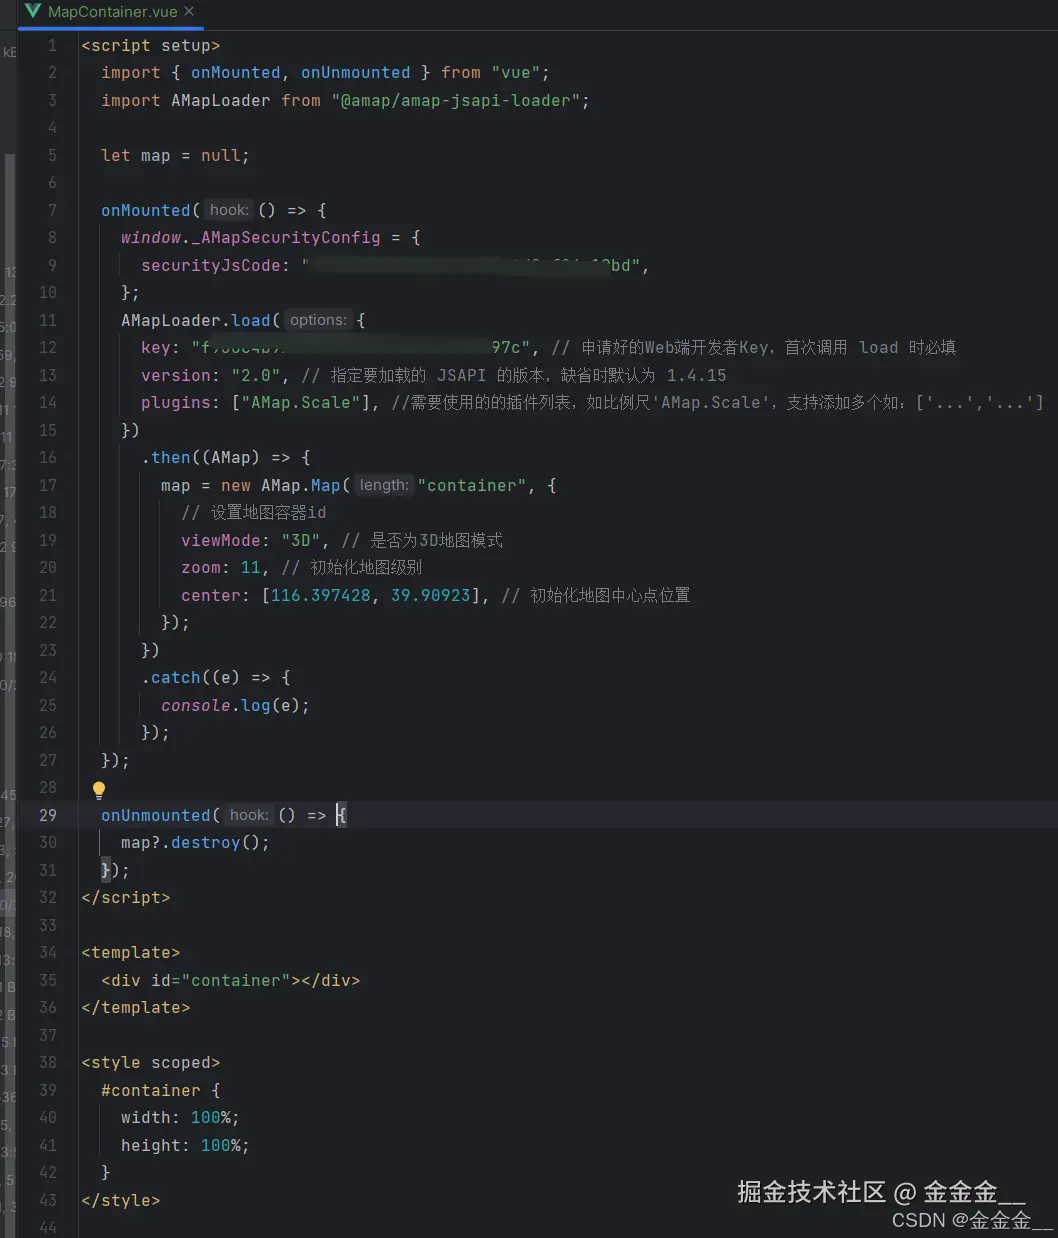Click the 'plugins' option key
Image resolution: width=1058 pixels, height=1238 pixels.
point(176,402)
